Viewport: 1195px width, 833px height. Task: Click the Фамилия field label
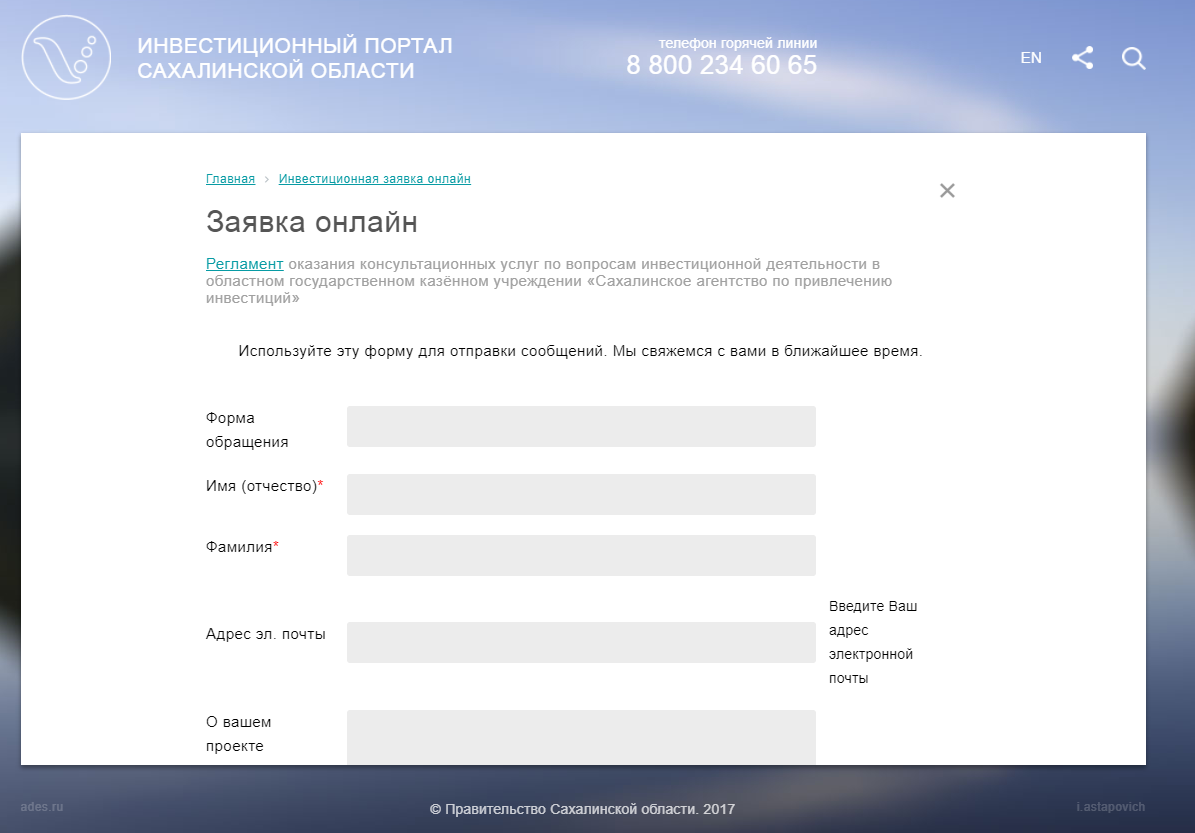[x=242, y=547]
